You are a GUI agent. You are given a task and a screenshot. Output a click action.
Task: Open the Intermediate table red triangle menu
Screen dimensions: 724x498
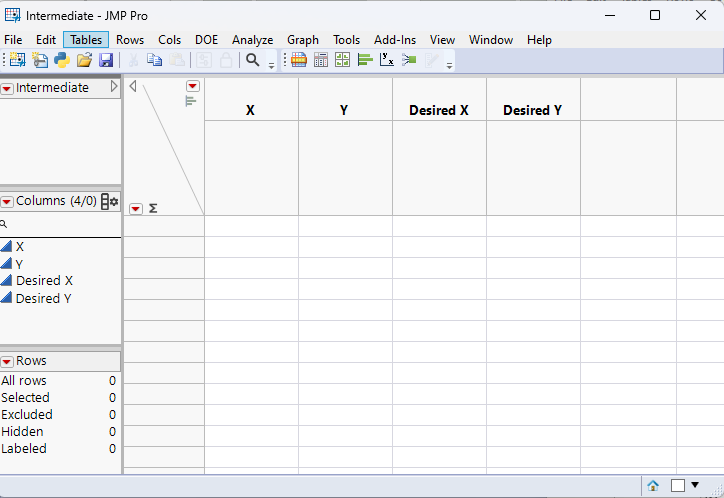click(x=7, y=88)
